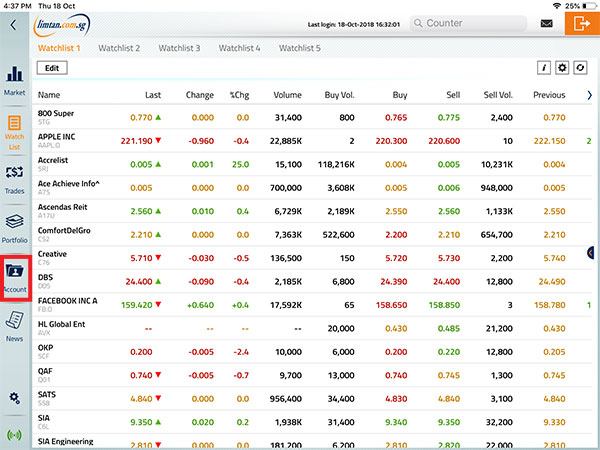Open the mail envelope icon

[546, 24]
